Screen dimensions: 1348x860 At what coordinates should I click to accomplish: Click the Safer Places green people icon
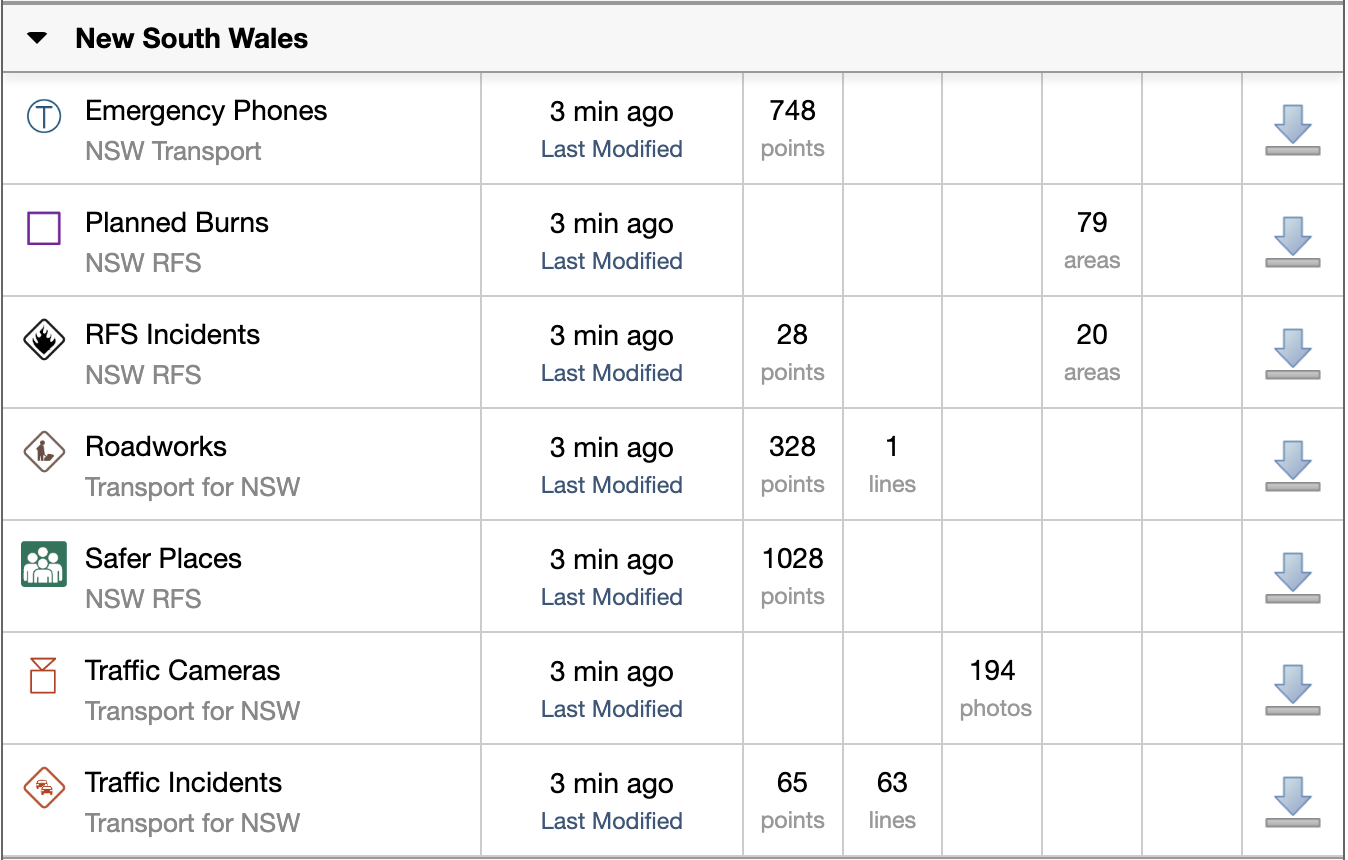click(x=44, y=564)
